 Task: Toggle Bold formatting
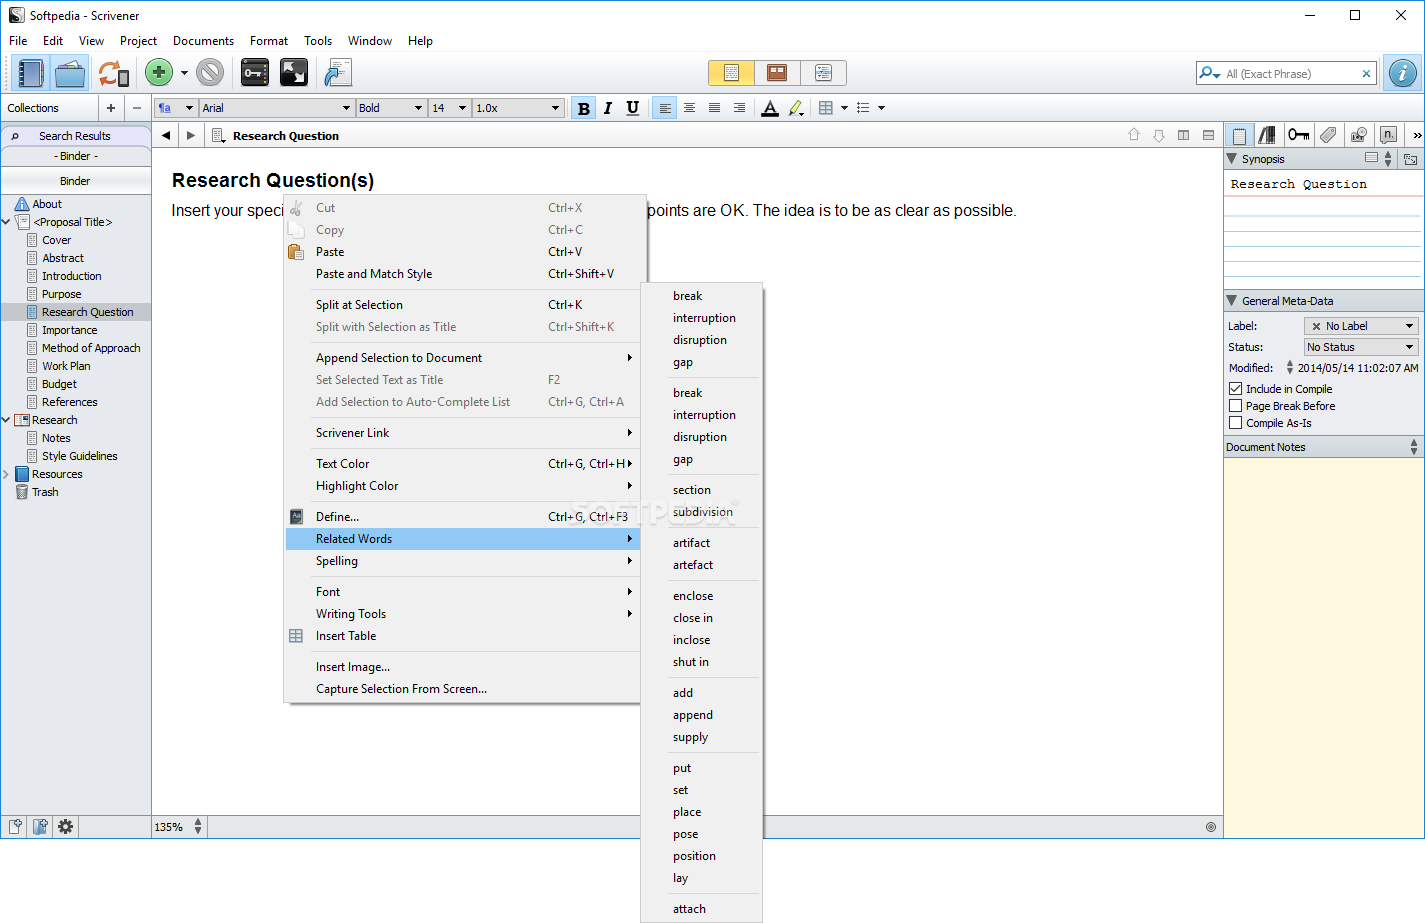pyautogui.click(x=584, y=108)
